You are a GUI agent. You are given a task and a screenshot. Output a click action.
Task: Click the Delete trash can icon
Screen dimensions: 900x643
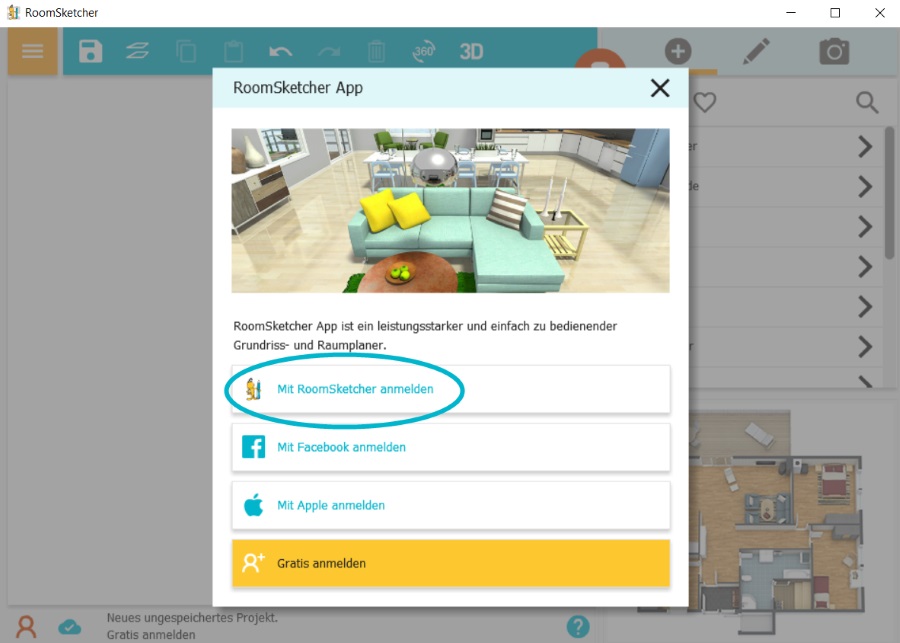click(x=376, y=52)
